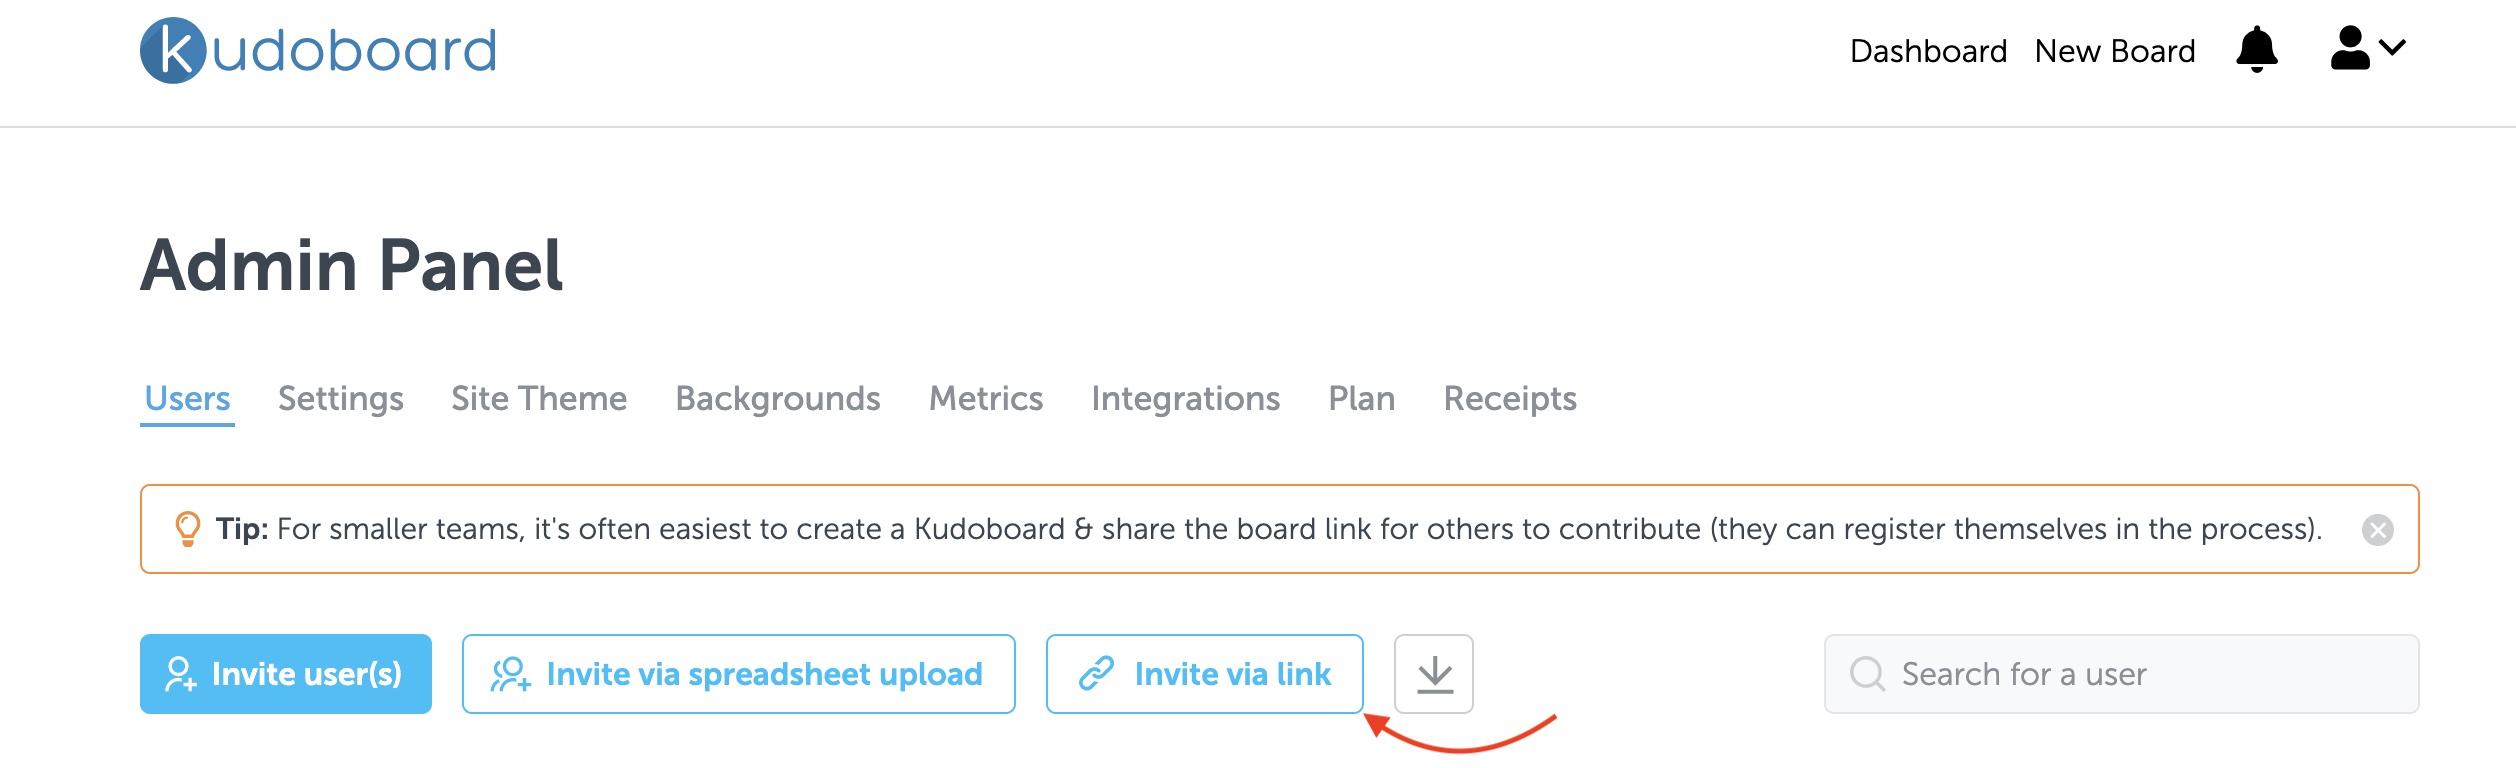Click the chain link icon on Invite via link
The image size is (2516, 768).
1096,674
